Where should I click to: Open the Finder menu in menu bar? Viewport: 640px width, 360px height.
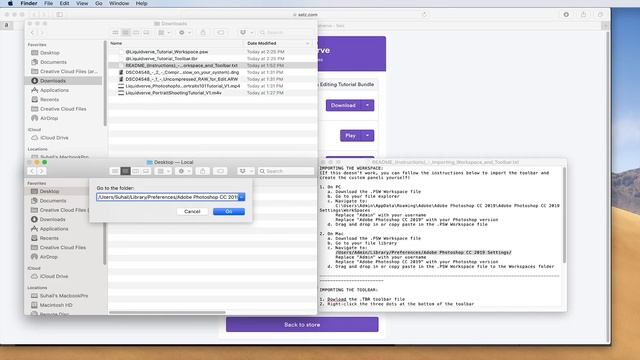29,3
